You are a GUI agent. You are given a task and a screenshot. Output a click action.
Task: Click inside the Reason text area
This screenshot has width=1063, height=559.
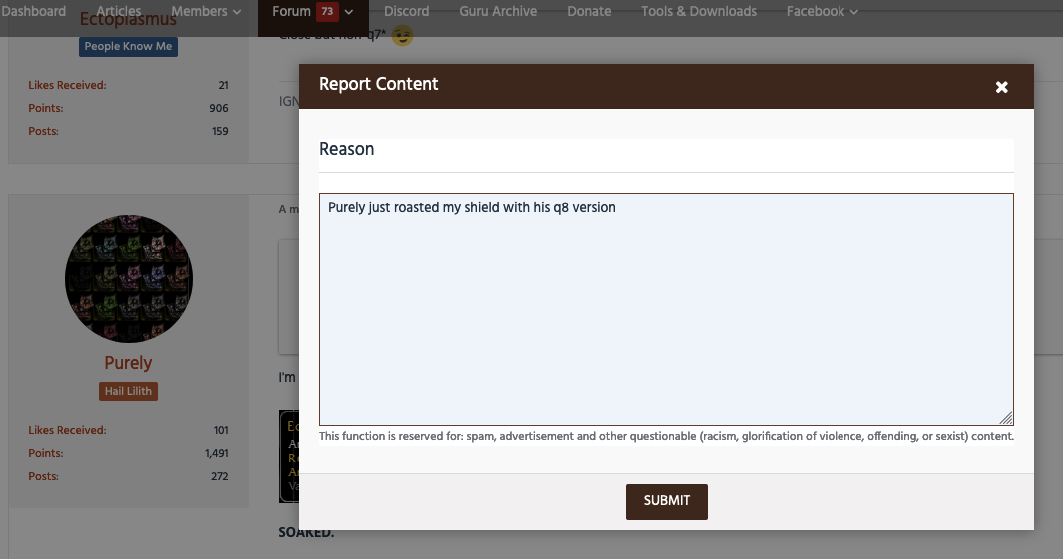coord(665,310)
